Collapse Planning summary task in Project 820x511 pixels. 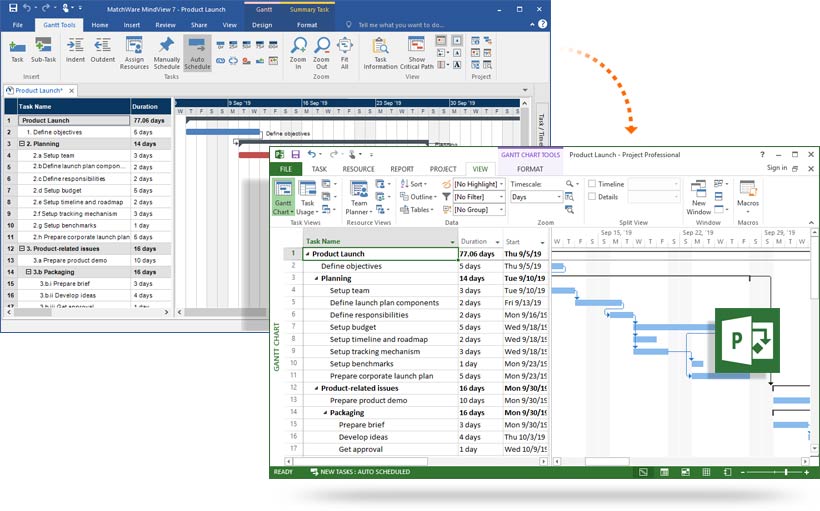tap(316, 279)
